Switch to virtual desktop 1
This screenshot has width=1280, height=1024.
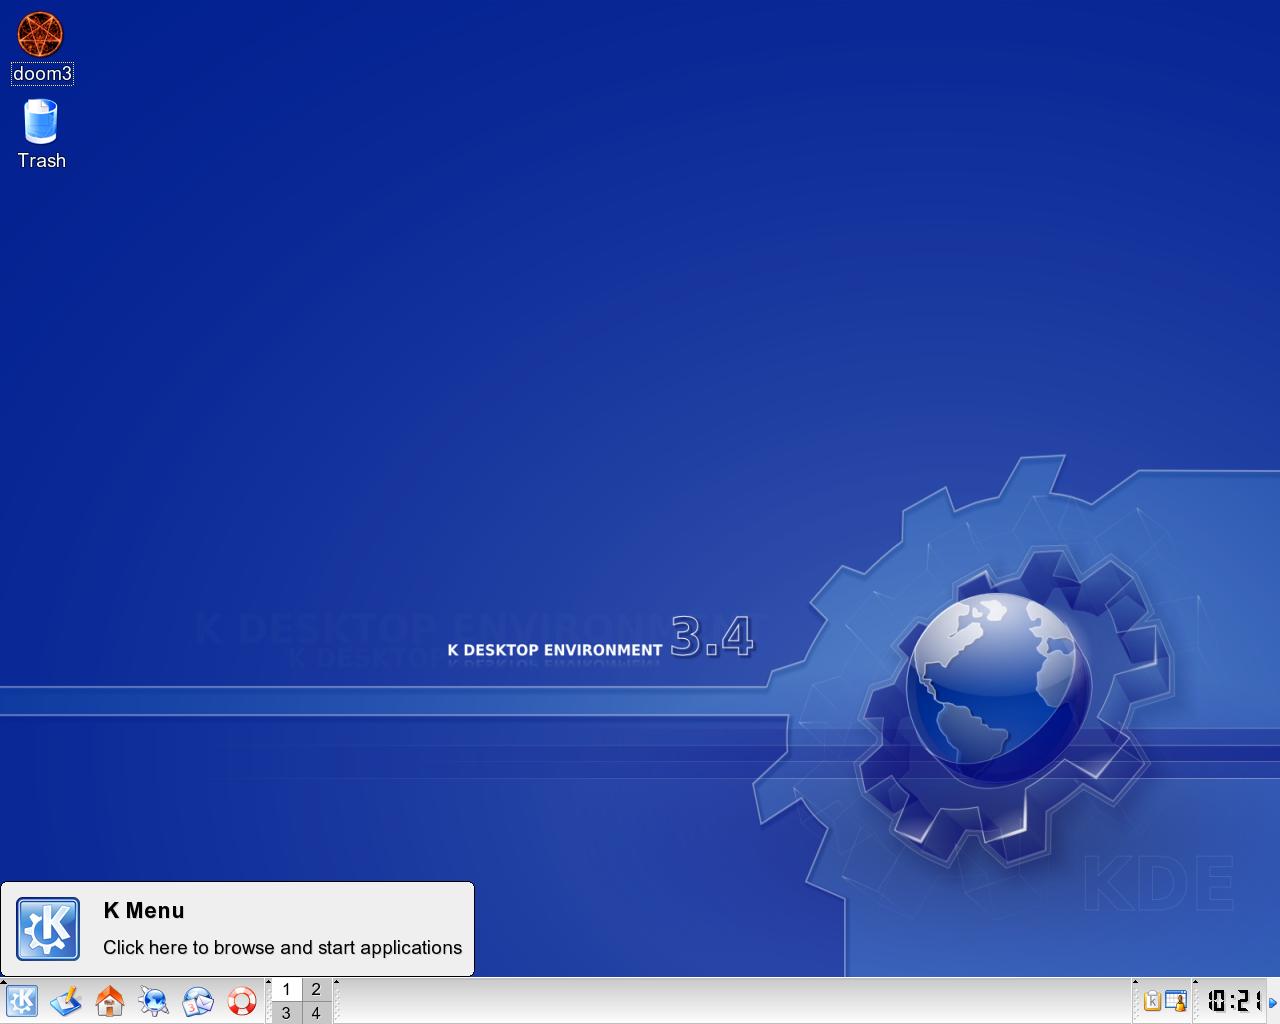pyautogui.click(x=286, y=989)
